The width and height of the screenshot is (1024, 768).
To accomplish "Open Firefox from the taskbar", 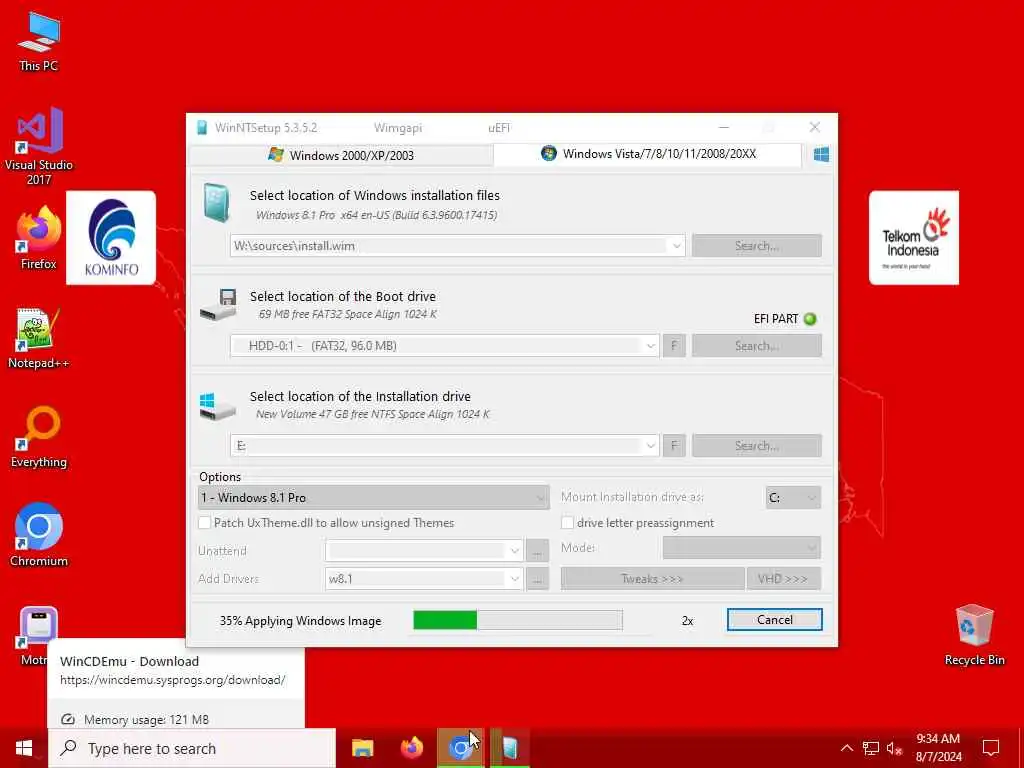I will (411, 748).
